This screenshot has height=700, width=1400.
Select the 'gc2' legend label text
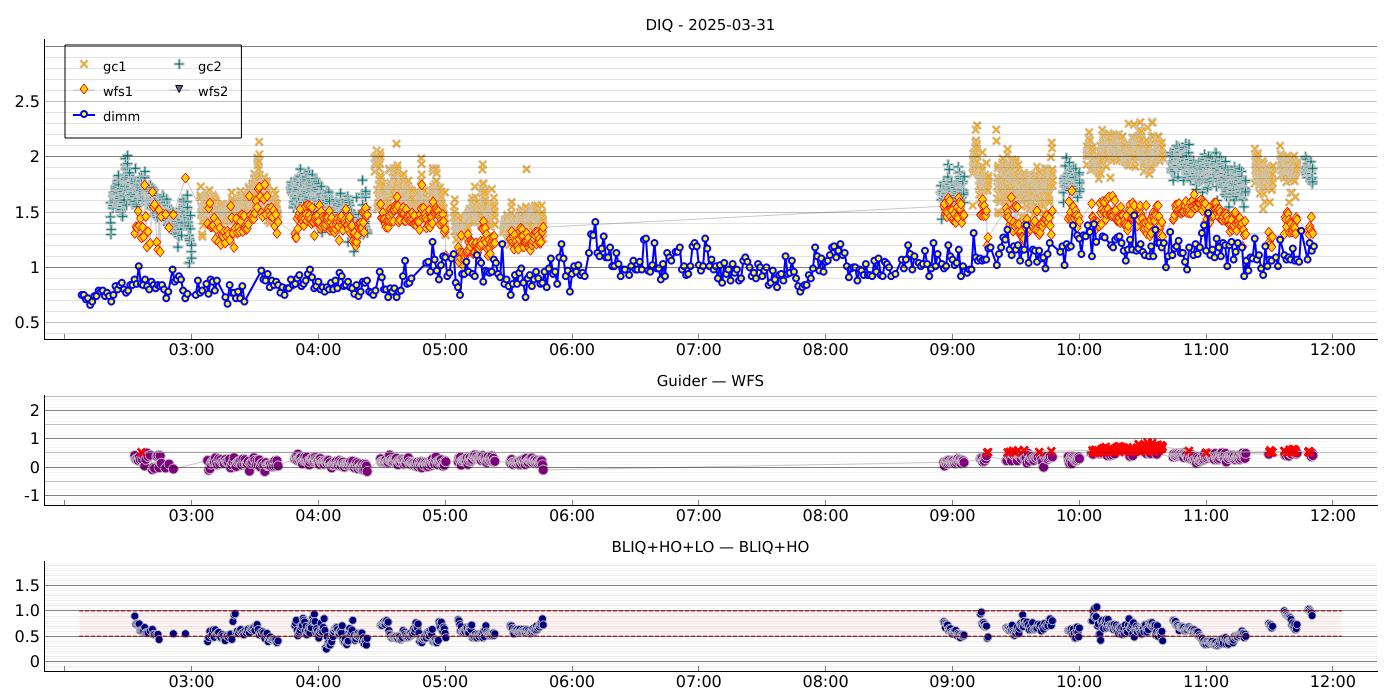(x=209, y=66)
